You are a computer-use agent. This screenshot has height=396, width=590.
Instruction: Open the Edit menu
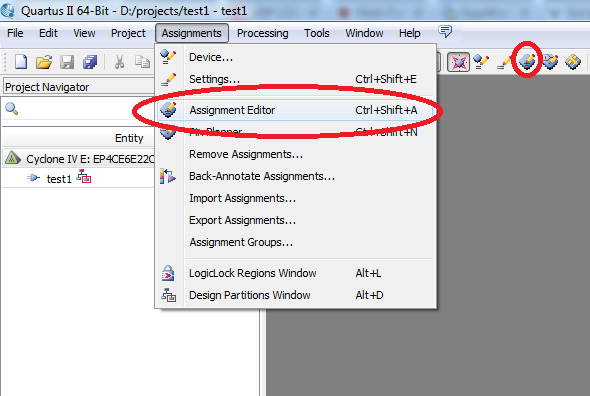[x=48, y=33]
